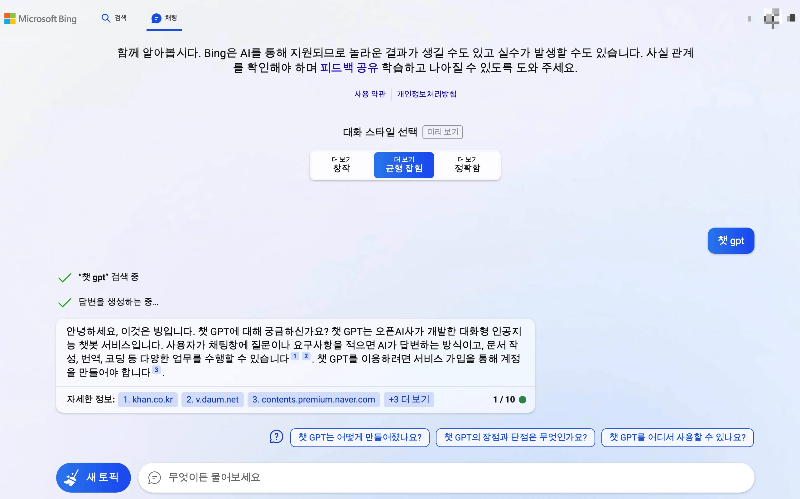Click the 답변을 생성하는 중 status line
The height and width of the screenshot is (499, 800).
click(x=118, y=302)
